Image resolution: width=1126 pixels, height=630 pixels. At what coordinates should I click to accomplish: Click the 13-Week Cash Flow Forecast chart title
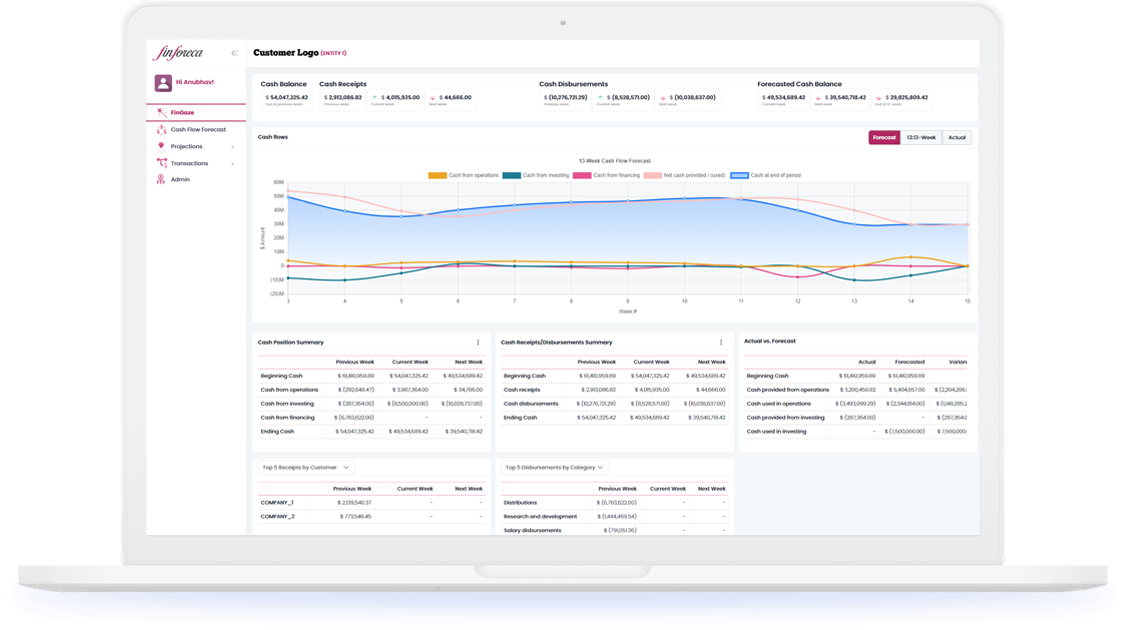pyautogui.click(x=615, y=161)
